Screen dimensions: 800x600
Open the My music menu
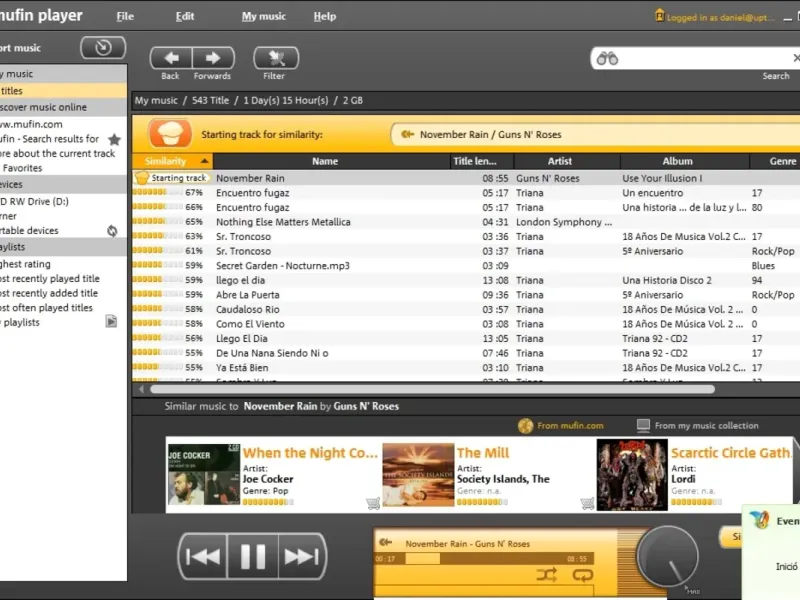click(x=264, y=16)
